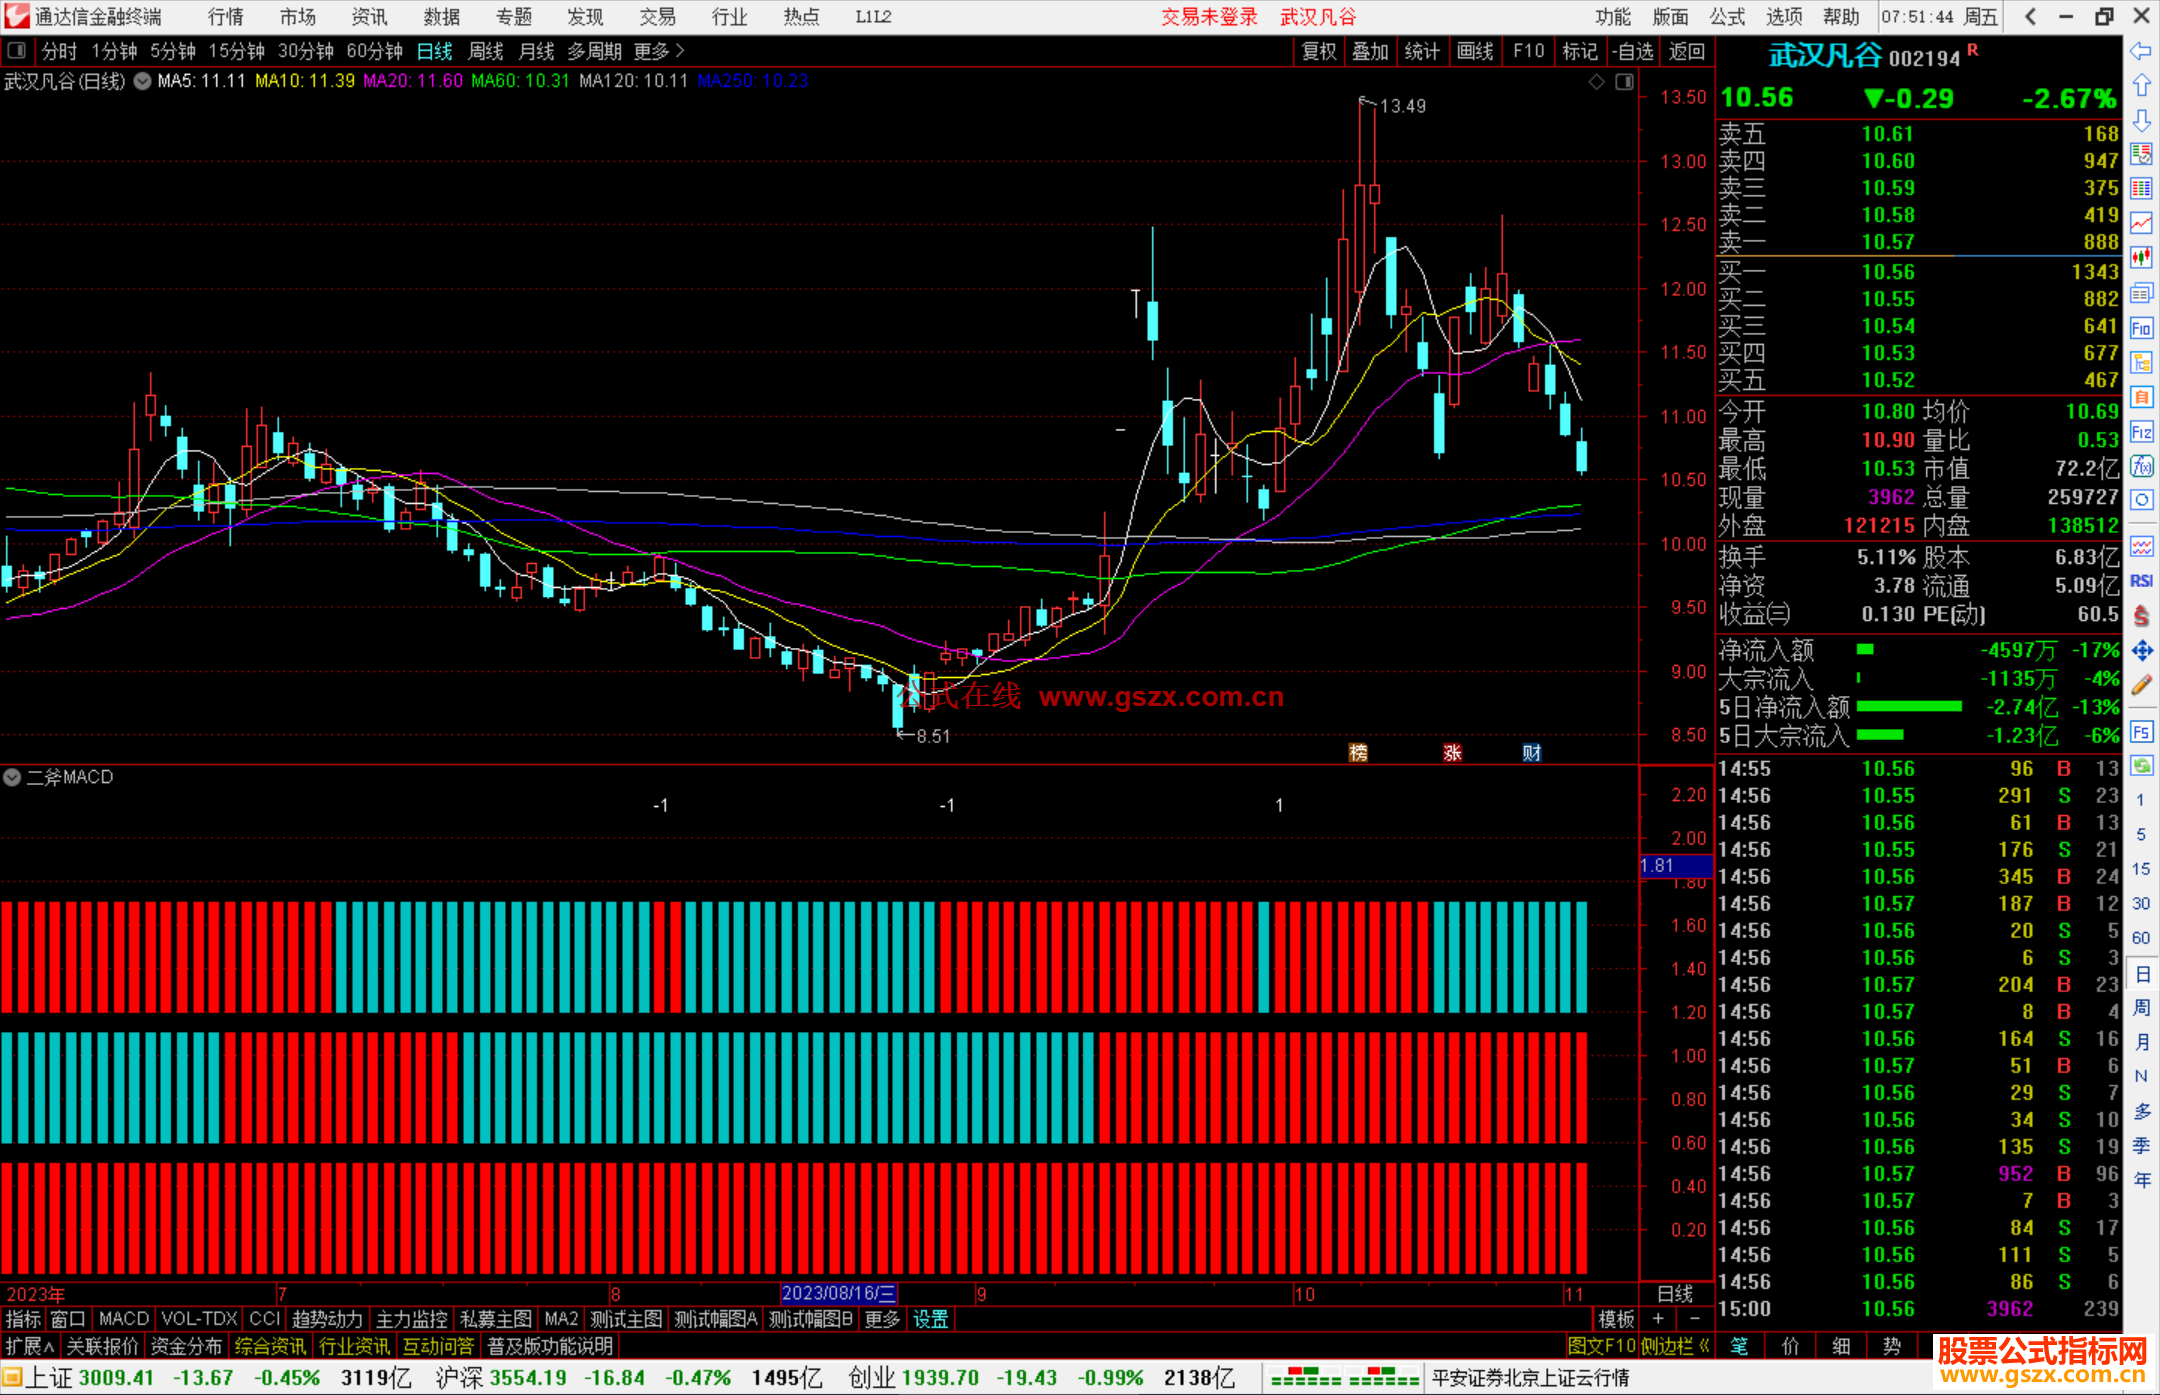Toggle the 二斧MACD indicator circle button

[x=12, y=777]
